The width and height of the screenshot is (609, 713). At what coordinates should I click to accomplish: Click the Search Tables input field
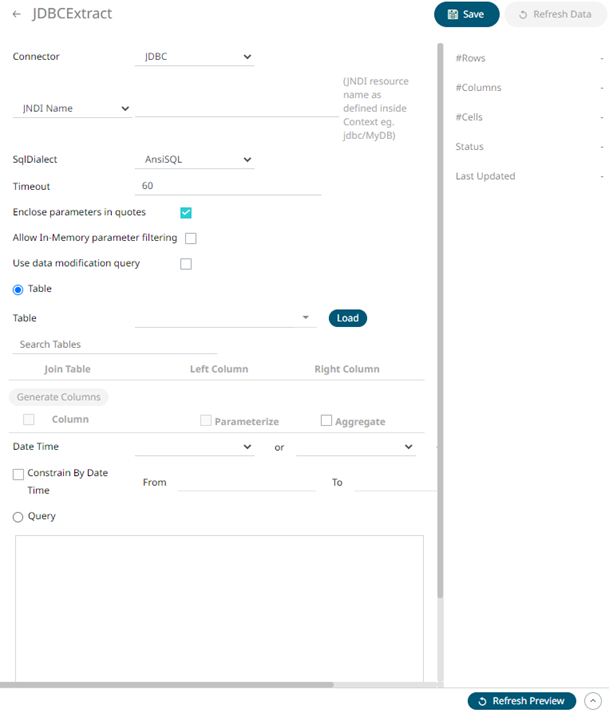[100, 344]
